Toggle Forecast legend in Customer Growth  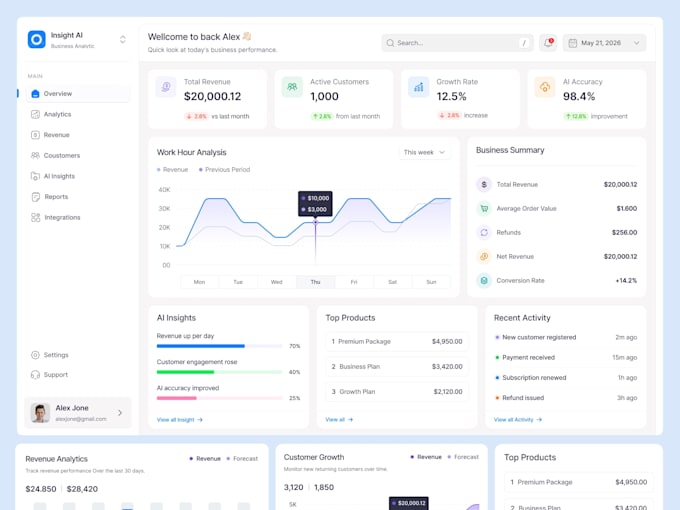pos(463,457)
